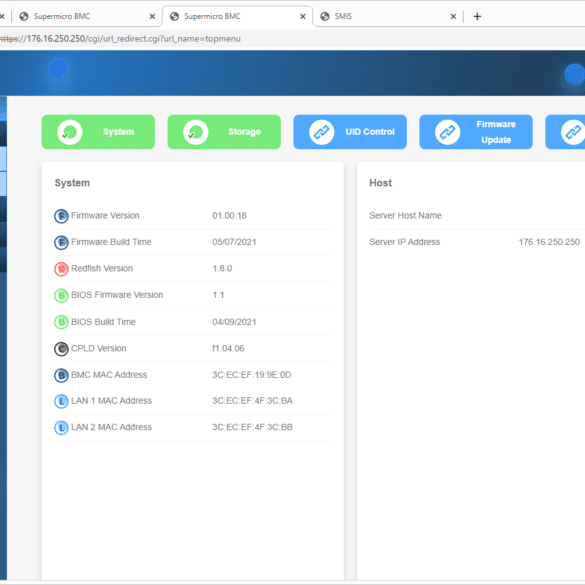Click the address bar URL
Screen dimensions: 585x585
pos(120,39)
